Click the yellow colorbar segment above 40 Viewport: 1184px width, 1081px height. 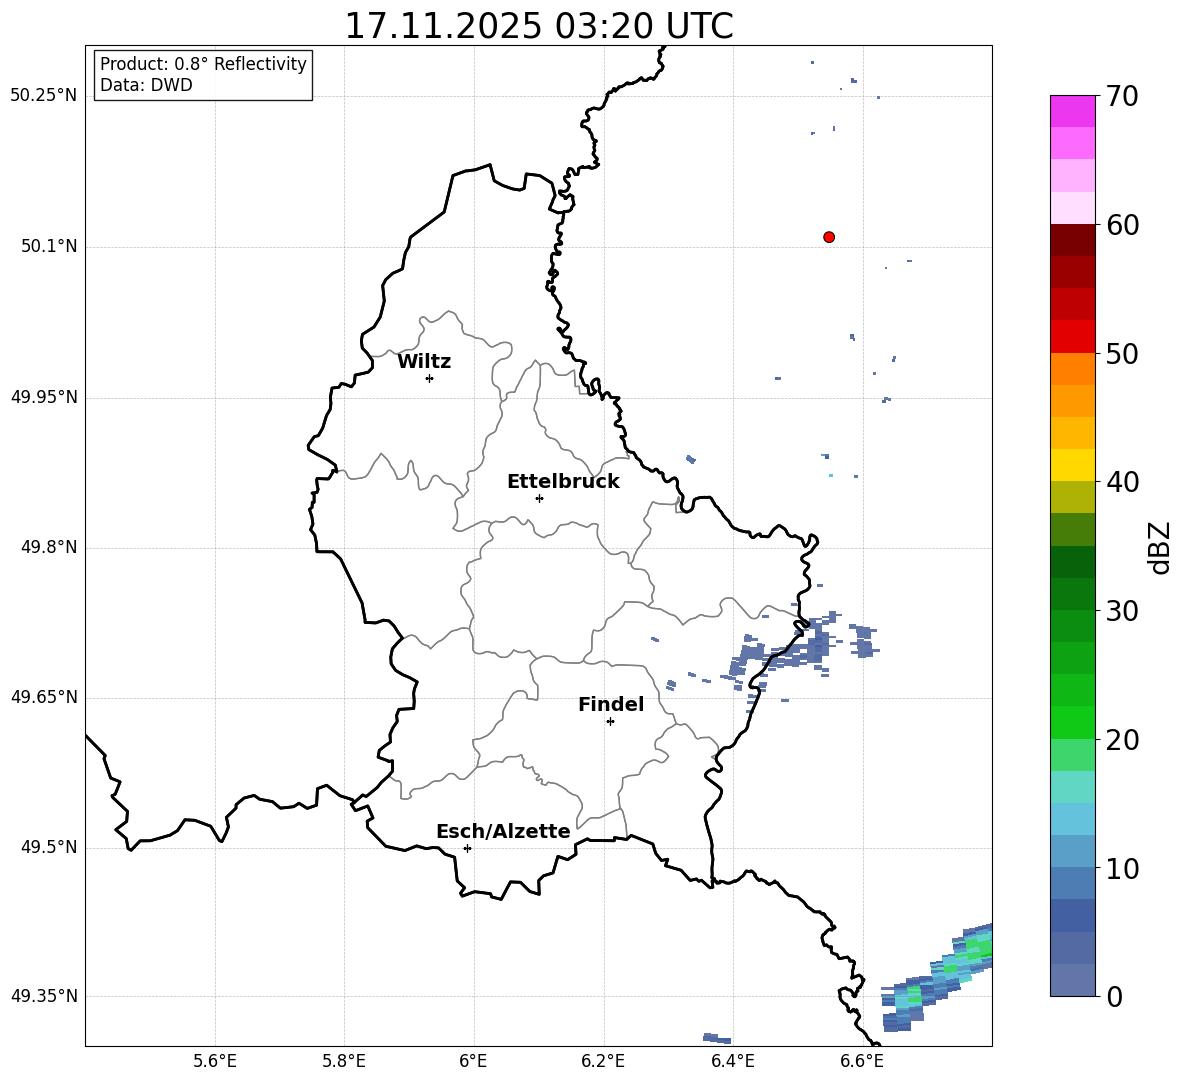pos(1073,465)
